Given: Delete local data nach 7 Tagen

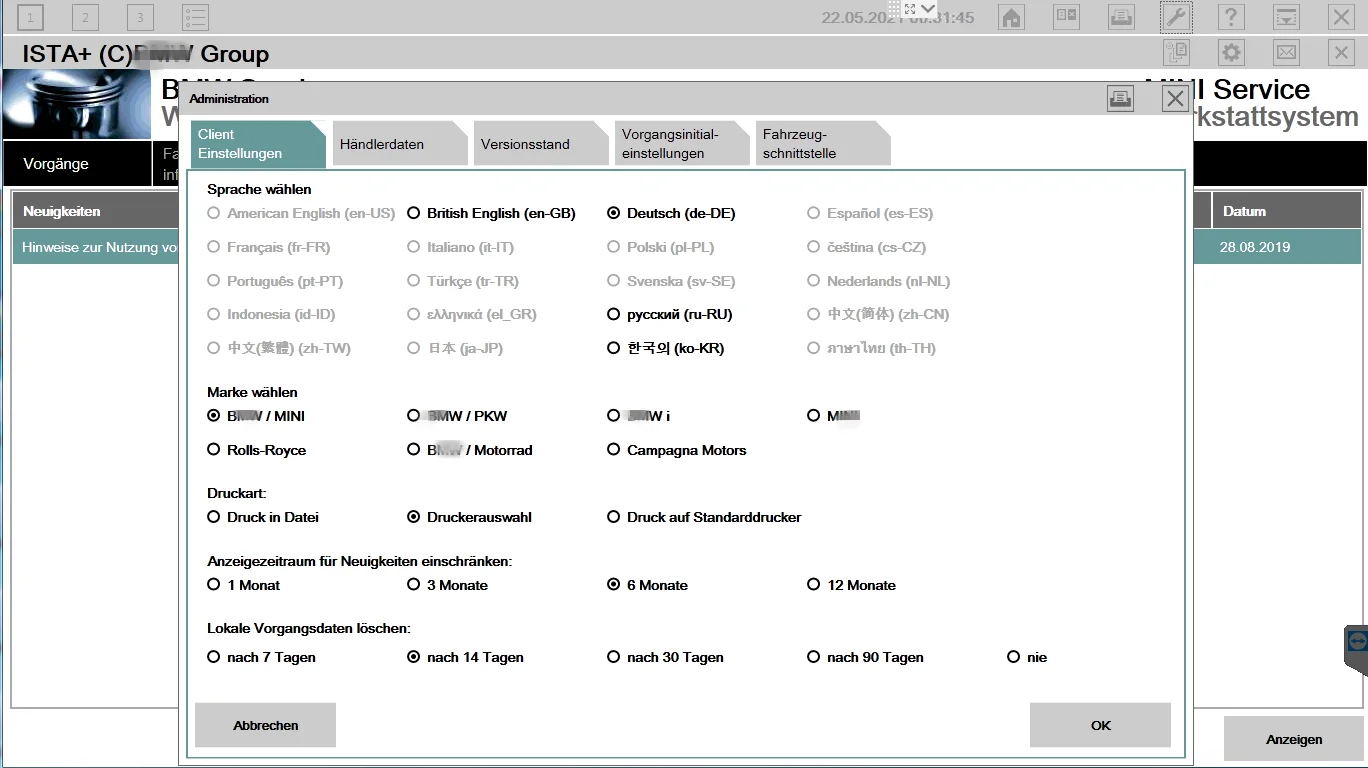Looking at the screenshot, I should pos(261,657).
